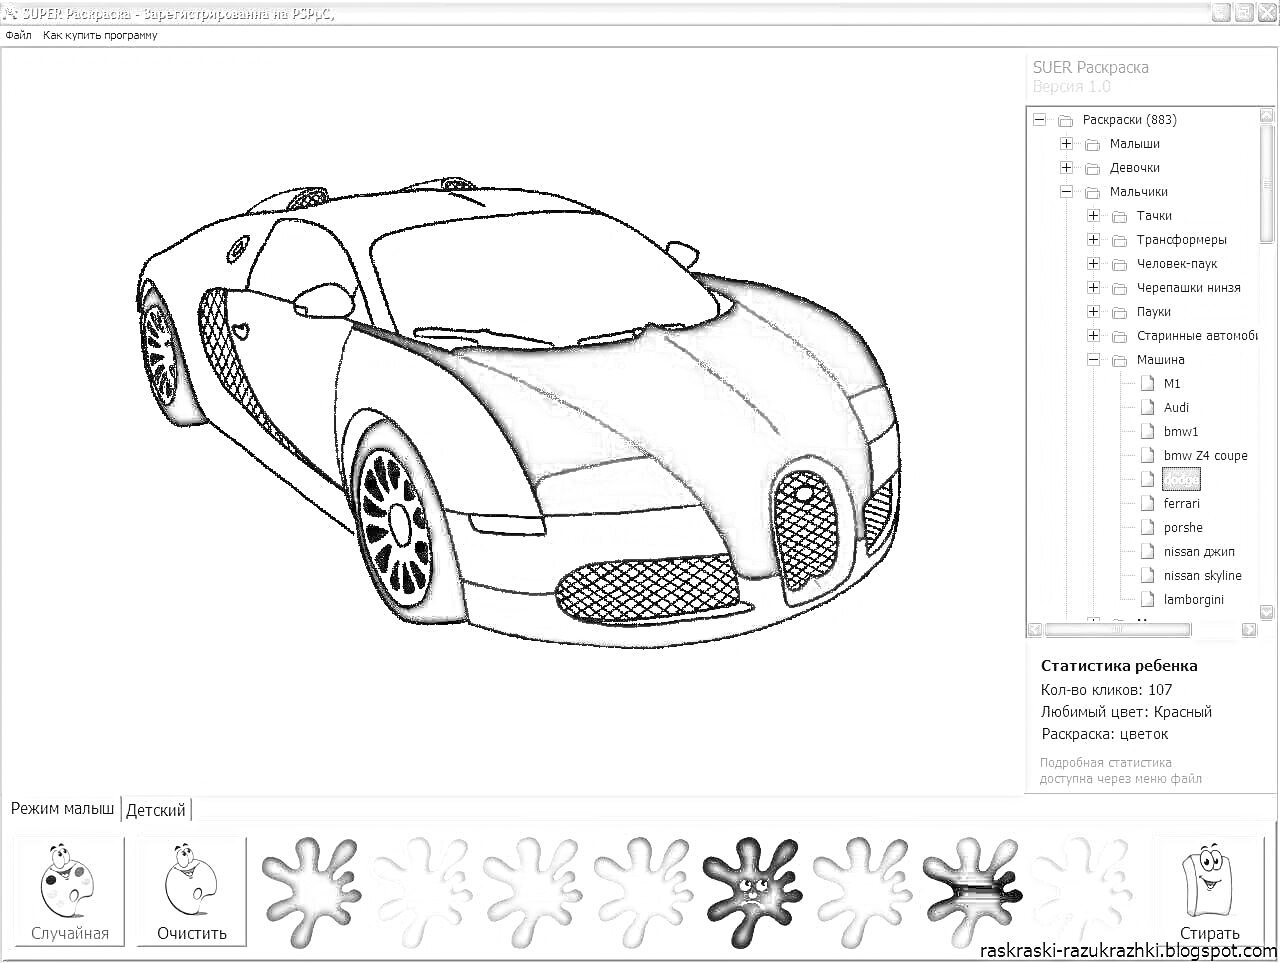Click the Человек-паук folder icon
This screenshot has height=963, width=1280.
click(x=1119, y=264)
